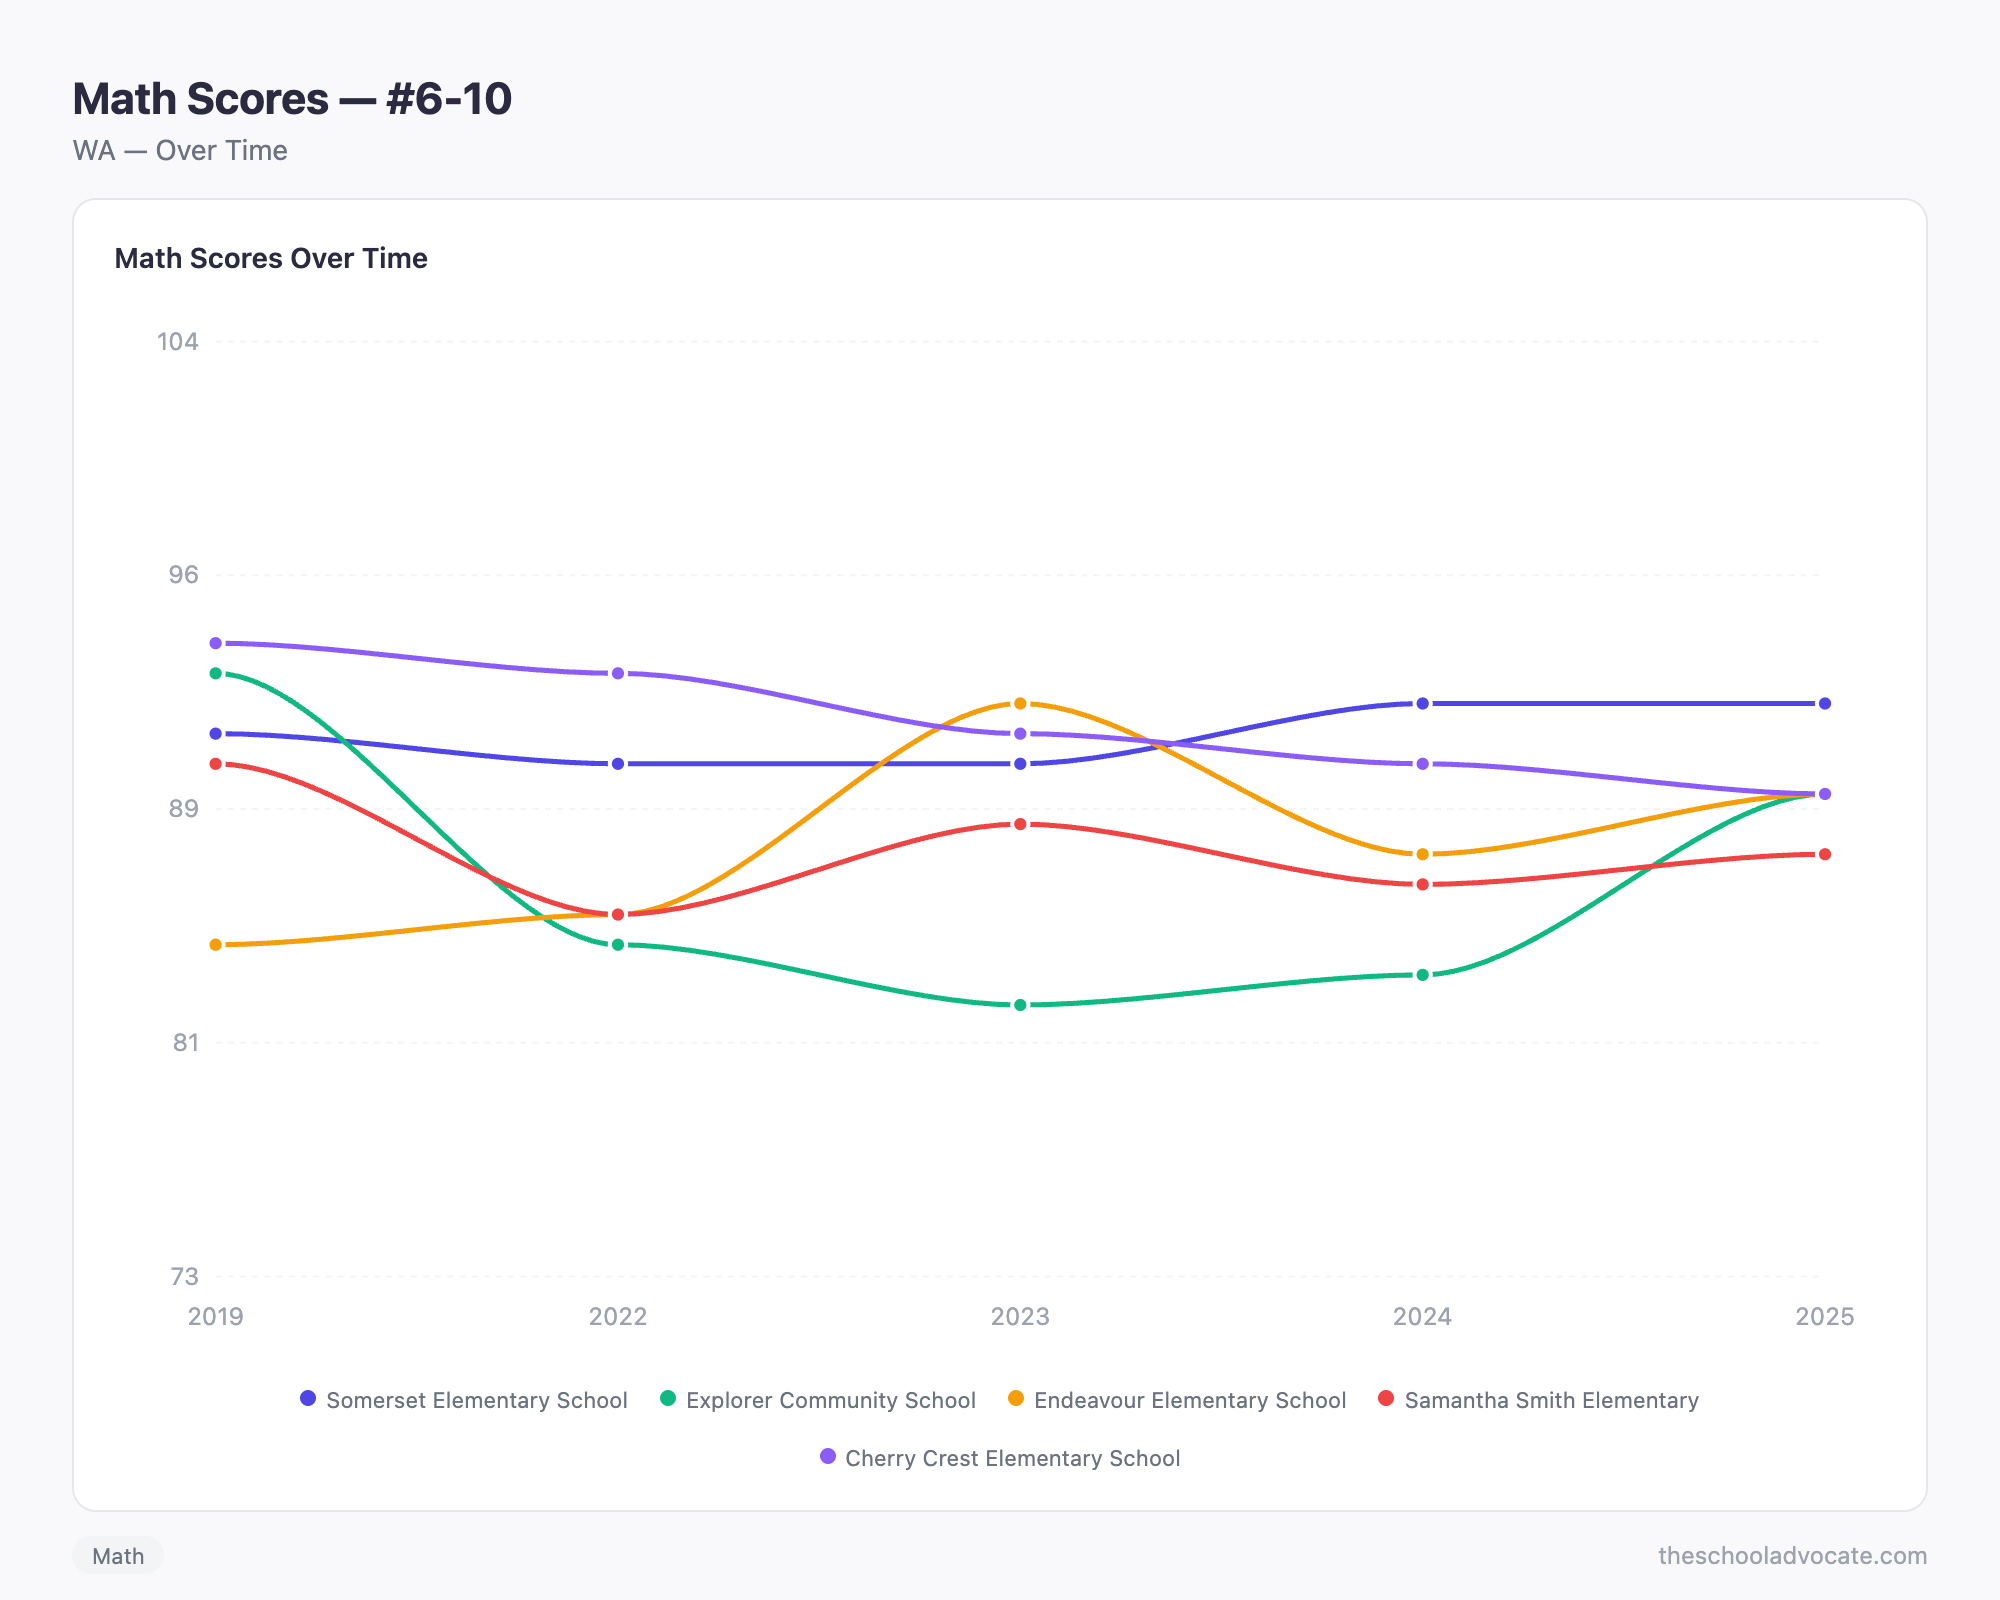The width and height of the screenshot is (2000, 1600).
Task: Click Endeavour's orange 2023 peak data point
Action: 1020,704
